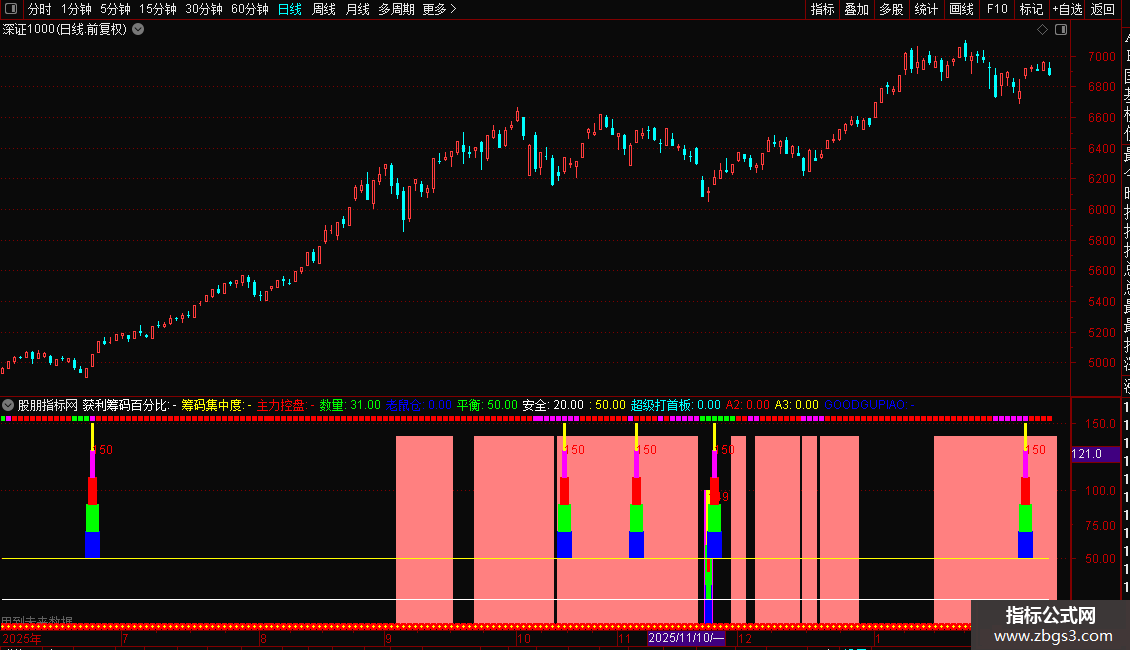
Task: Click the 股朋指标网 indicator name
Action: tap(48, 405)
